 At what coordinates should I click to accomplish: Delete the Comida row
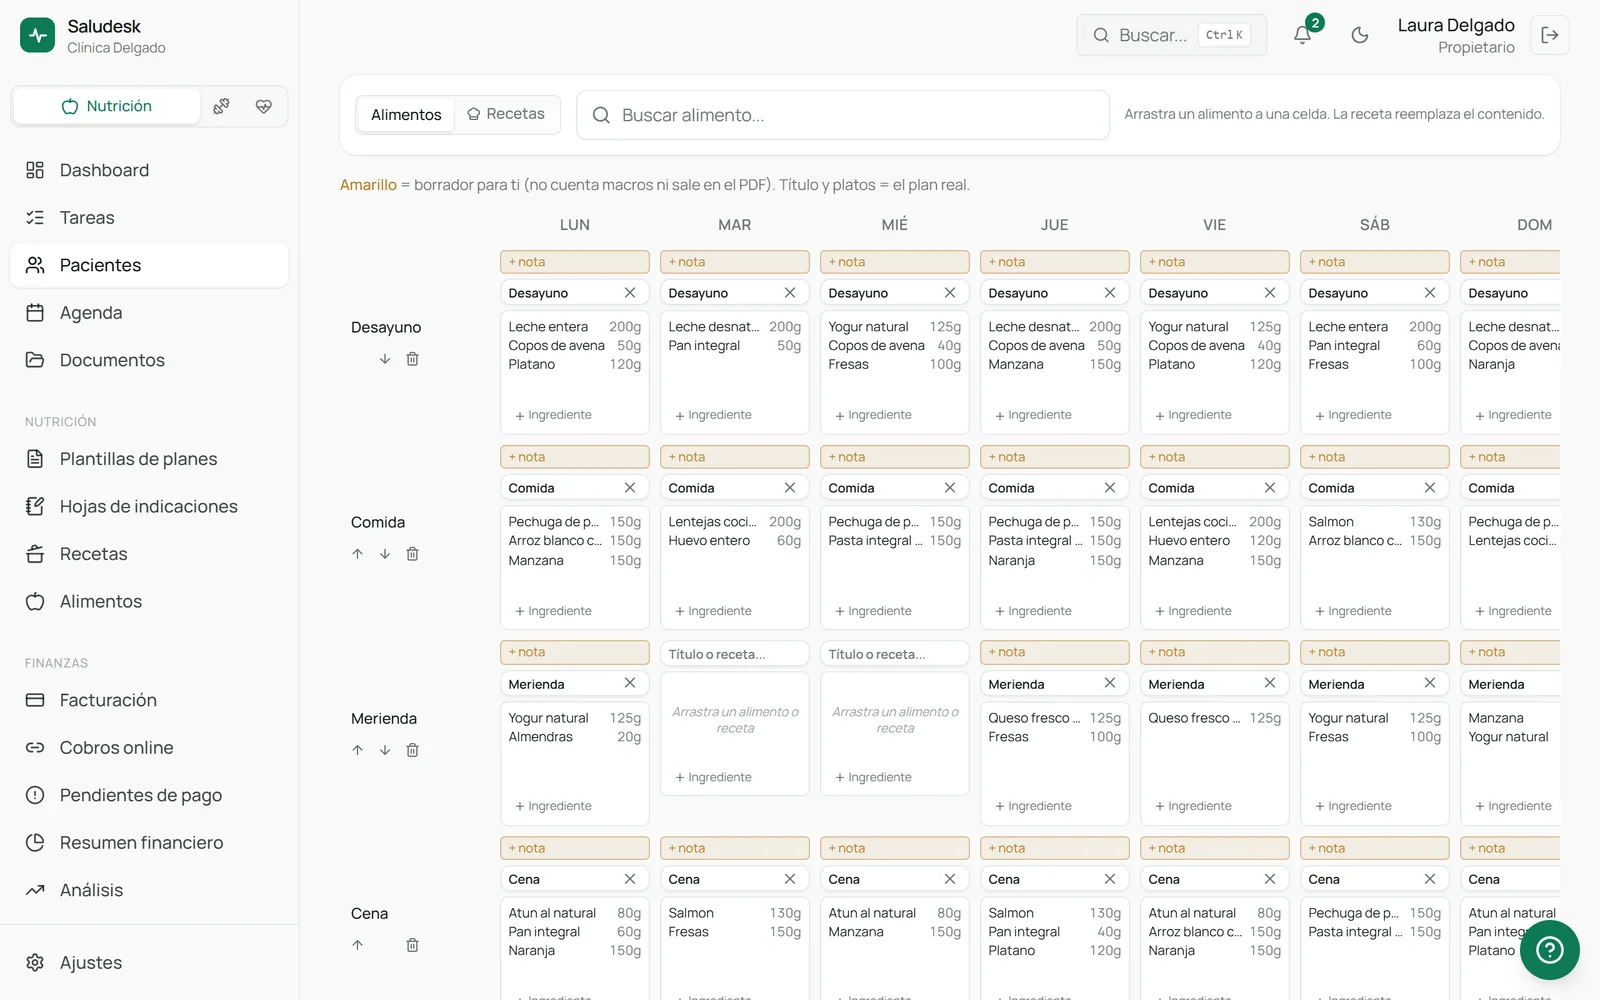412,554
